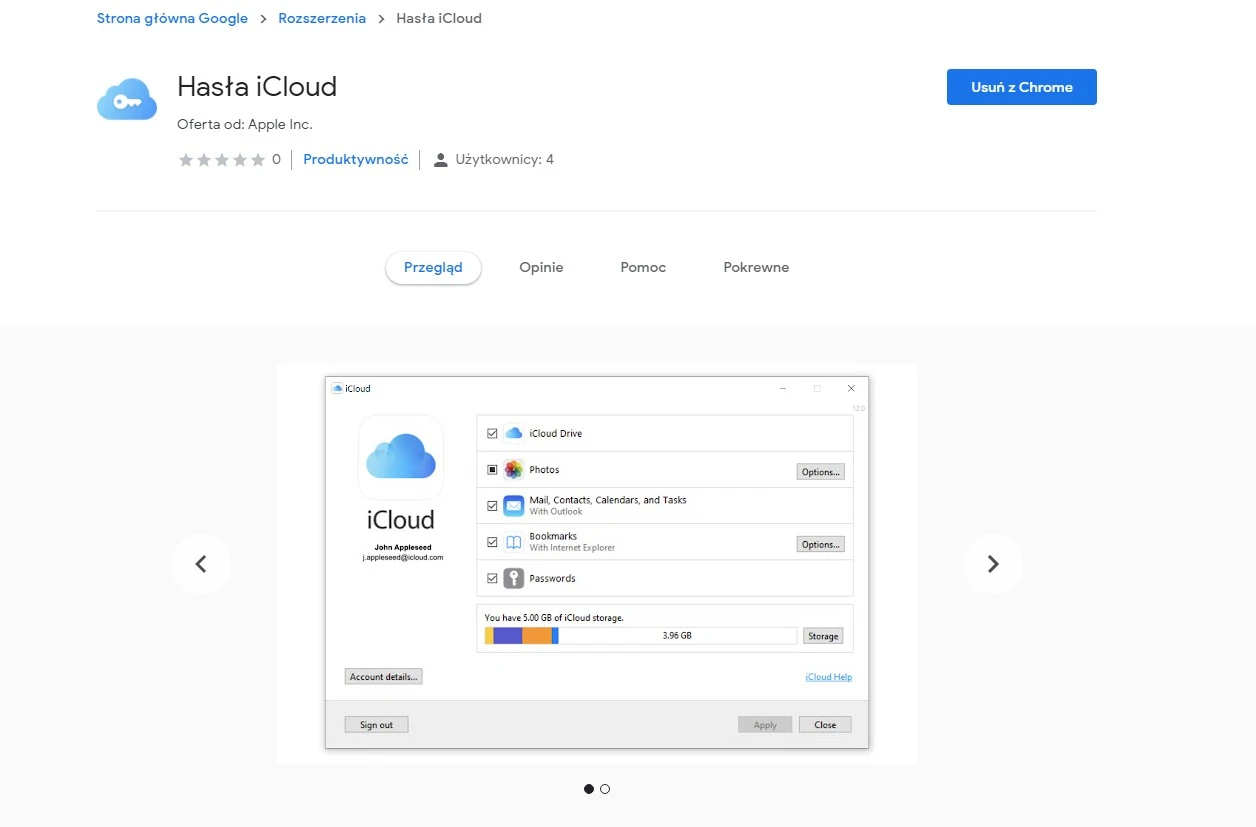Select the second carousel dot
Viewport: 1256px width, 827px height.
[605, 789]
